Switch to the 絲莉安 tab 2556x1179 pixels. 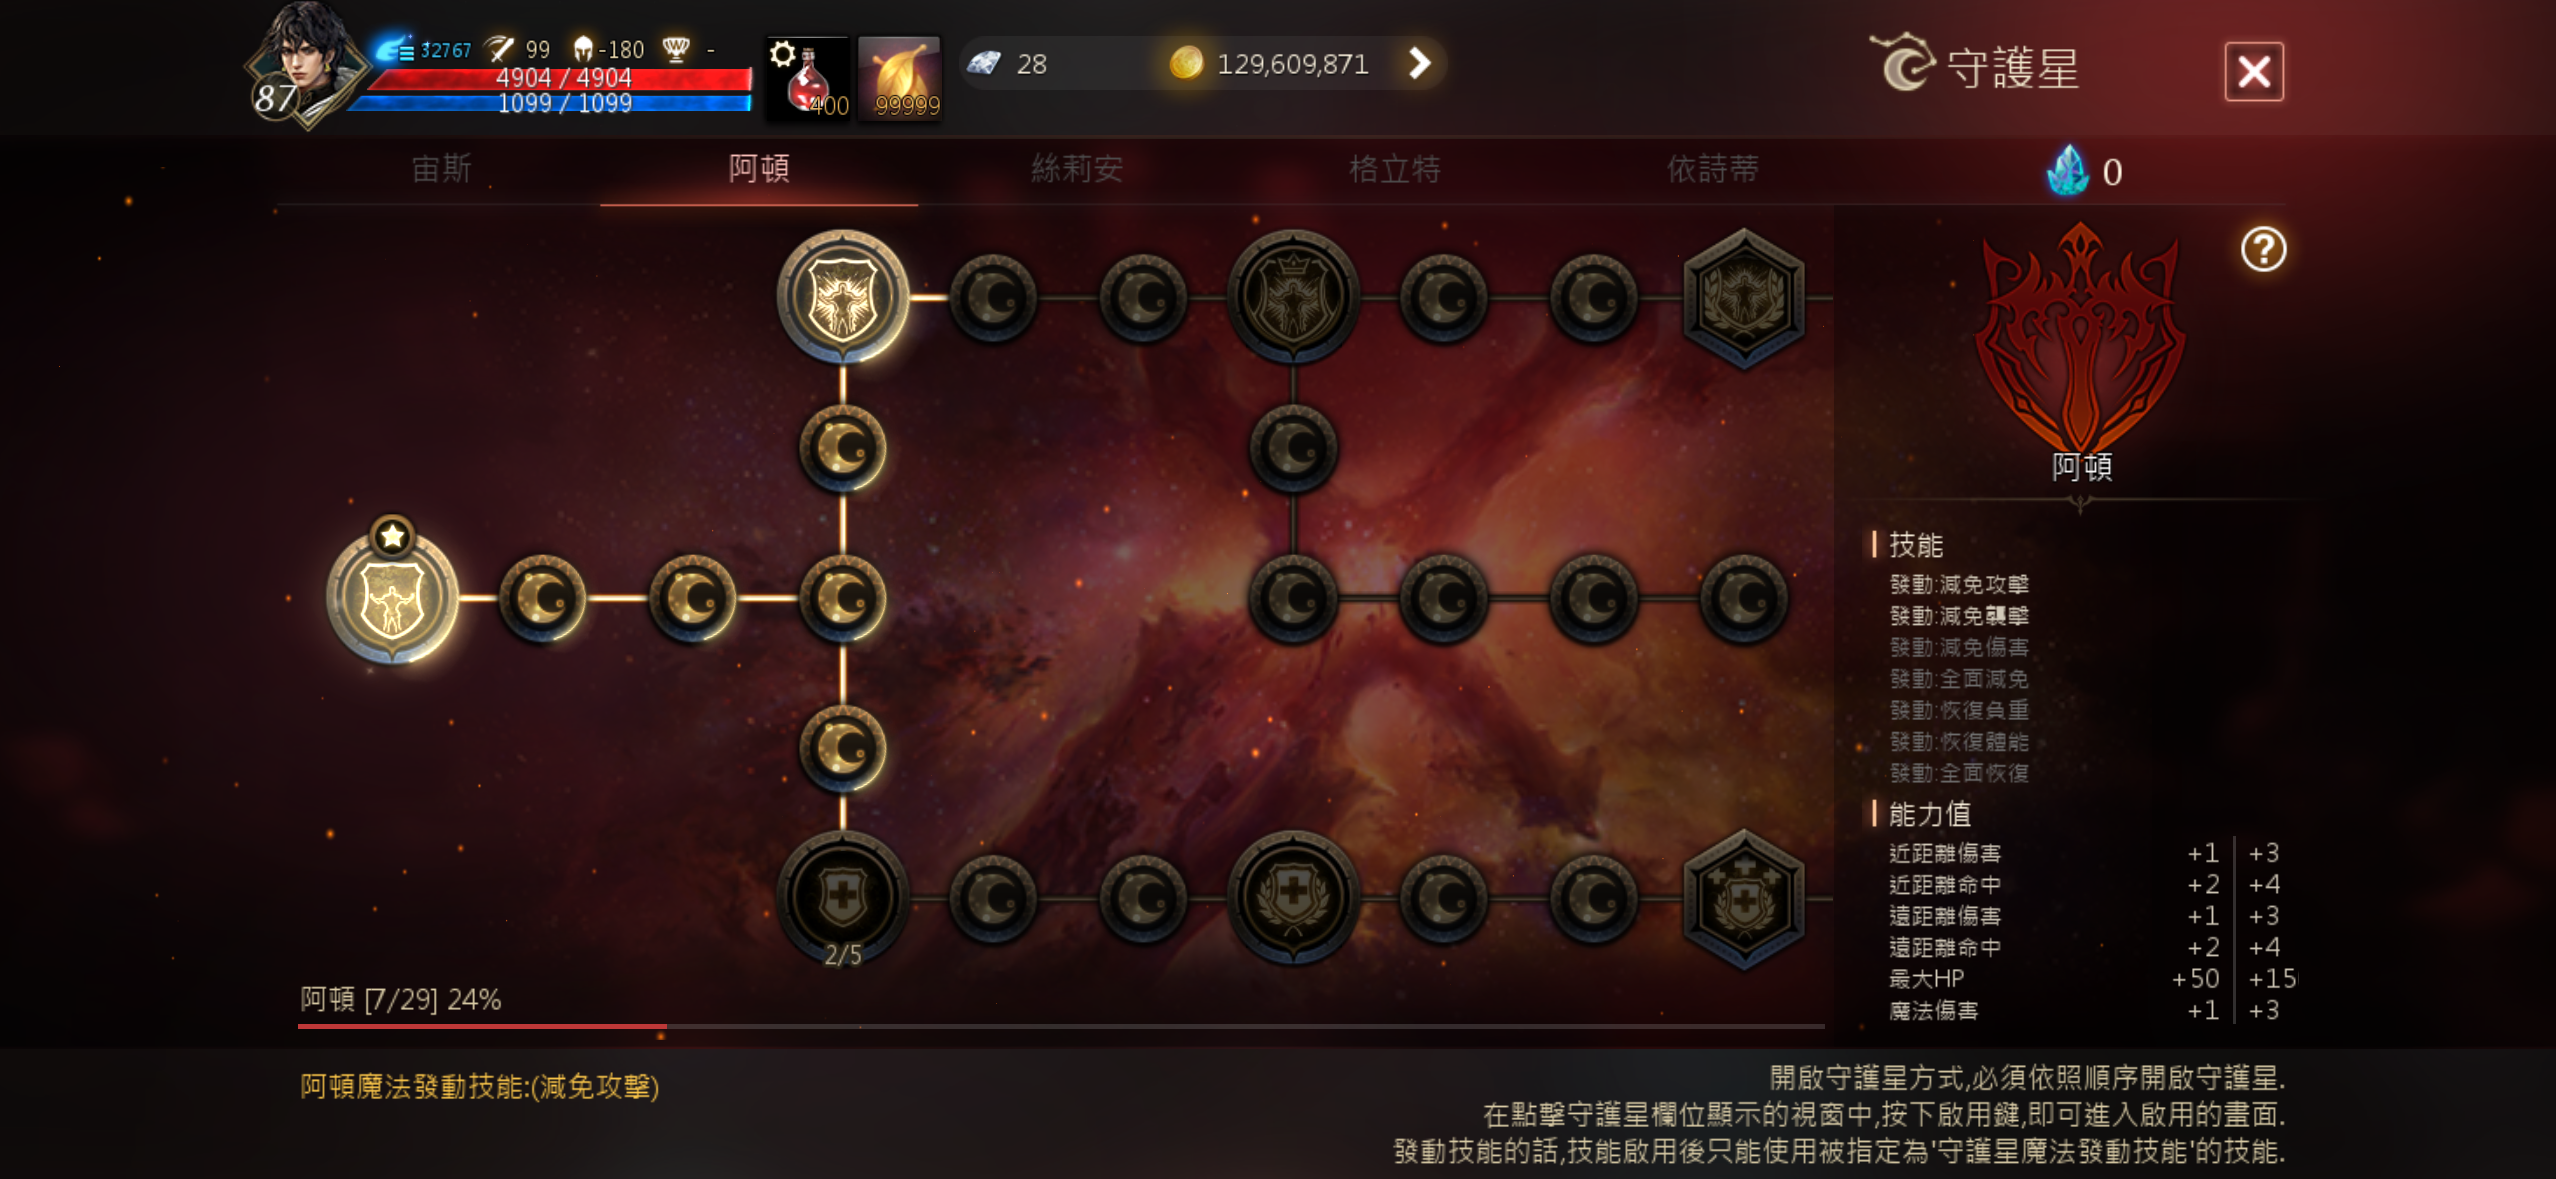(x=1077, y=169)
